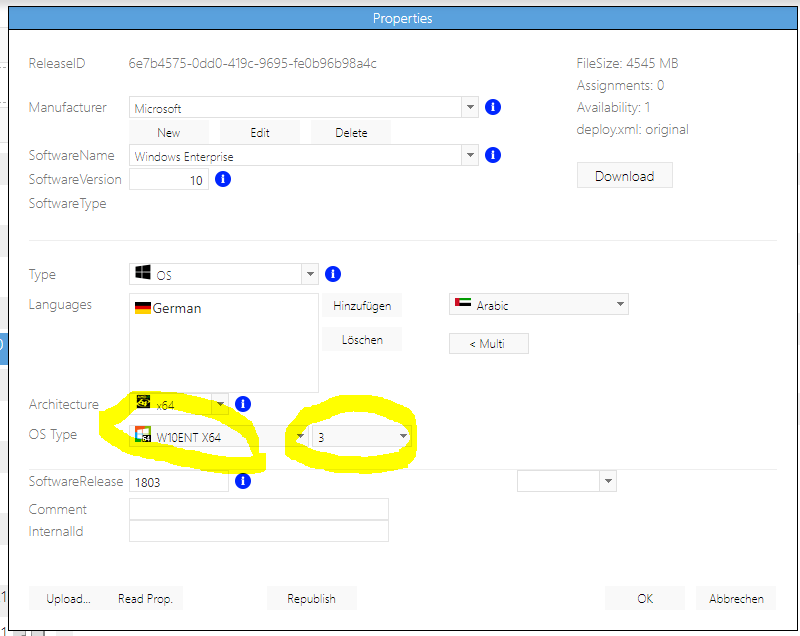Screen dimensions: 800x636
Task: Click the Comment input field
Action: (259, 509)
